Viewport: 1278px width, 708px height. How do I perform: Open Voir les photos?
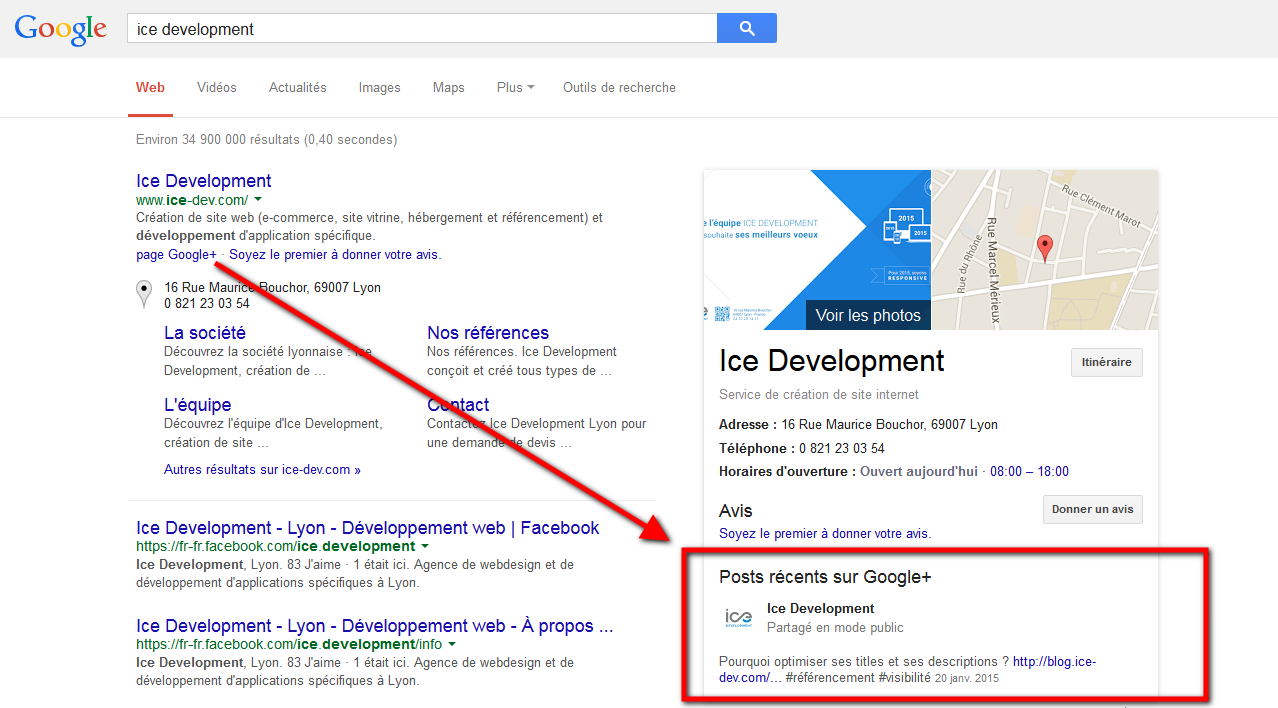867,314
